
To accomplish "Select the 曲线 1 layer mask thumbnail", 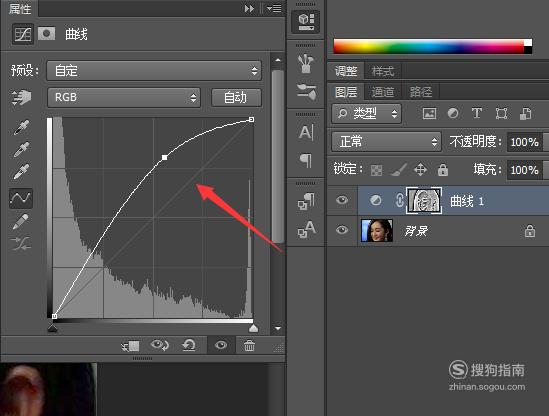I will 424,201.
